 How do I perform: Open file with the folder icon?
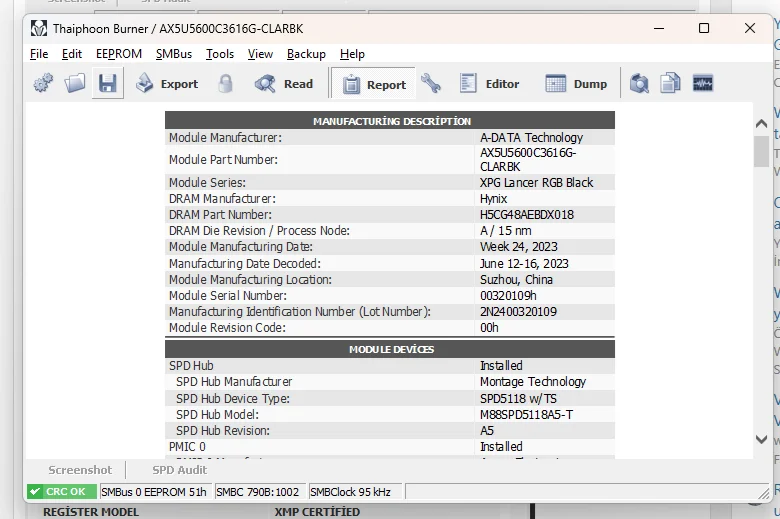click(75, 83)
